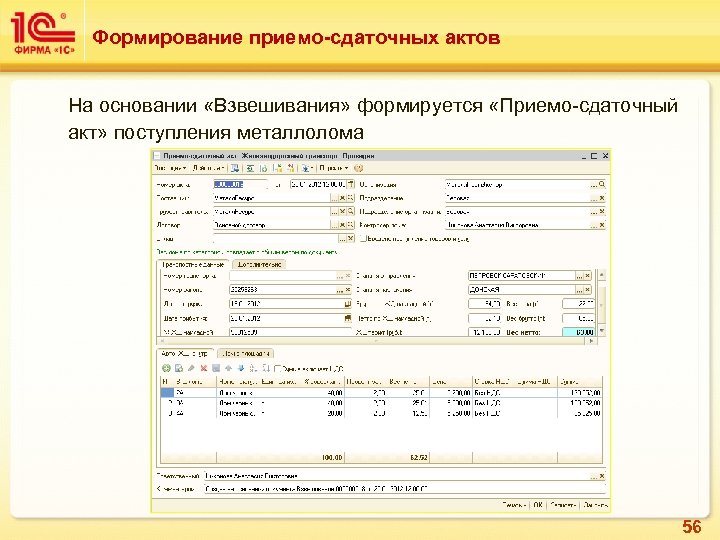Add a new row with the green plus icon
The height and width of the screenshot is (540, 720).
[166, 368]
